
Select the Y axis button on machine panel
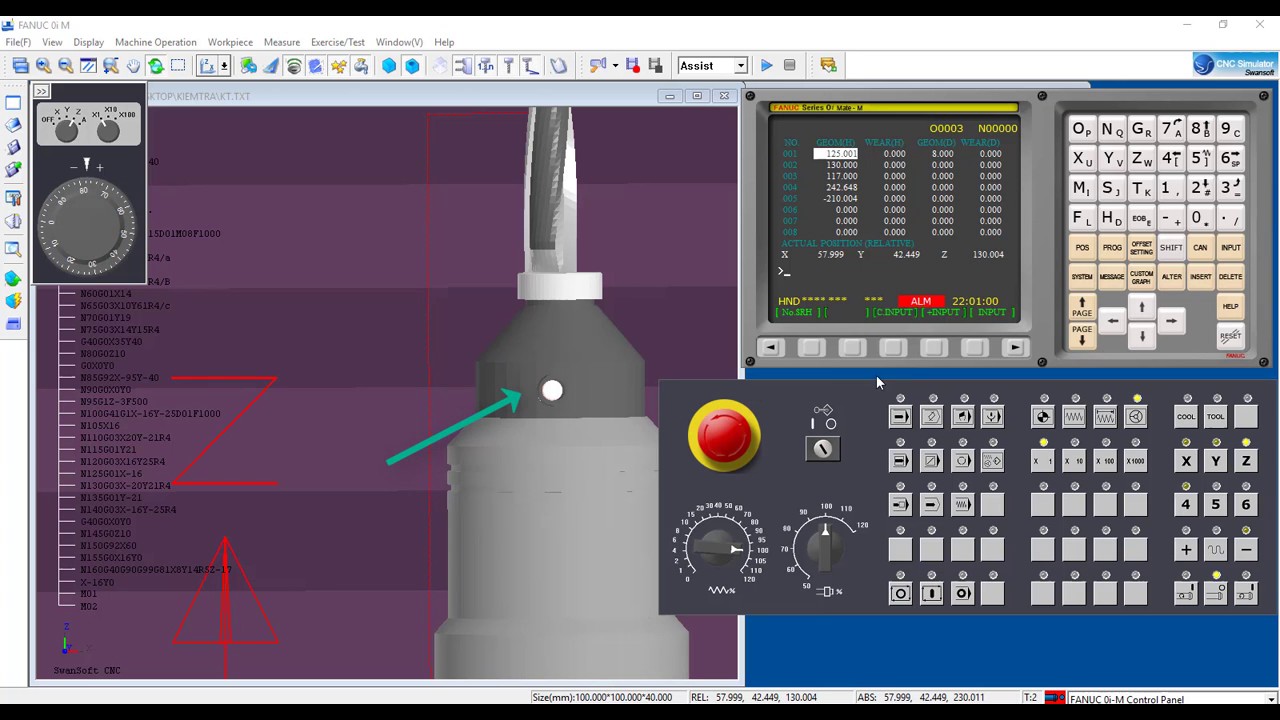coord(1216,461)
